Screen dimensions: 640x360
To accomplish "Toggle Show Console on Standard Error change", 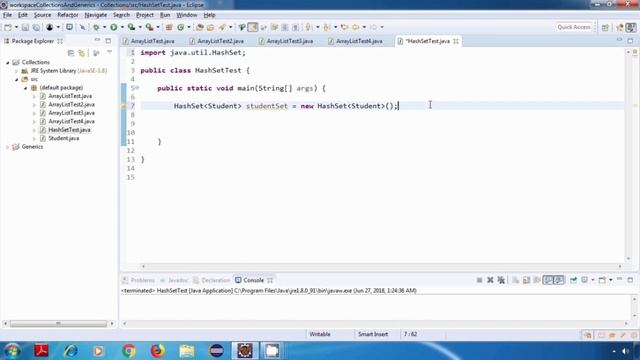I will pyautogui.click(x=559, y=280).
